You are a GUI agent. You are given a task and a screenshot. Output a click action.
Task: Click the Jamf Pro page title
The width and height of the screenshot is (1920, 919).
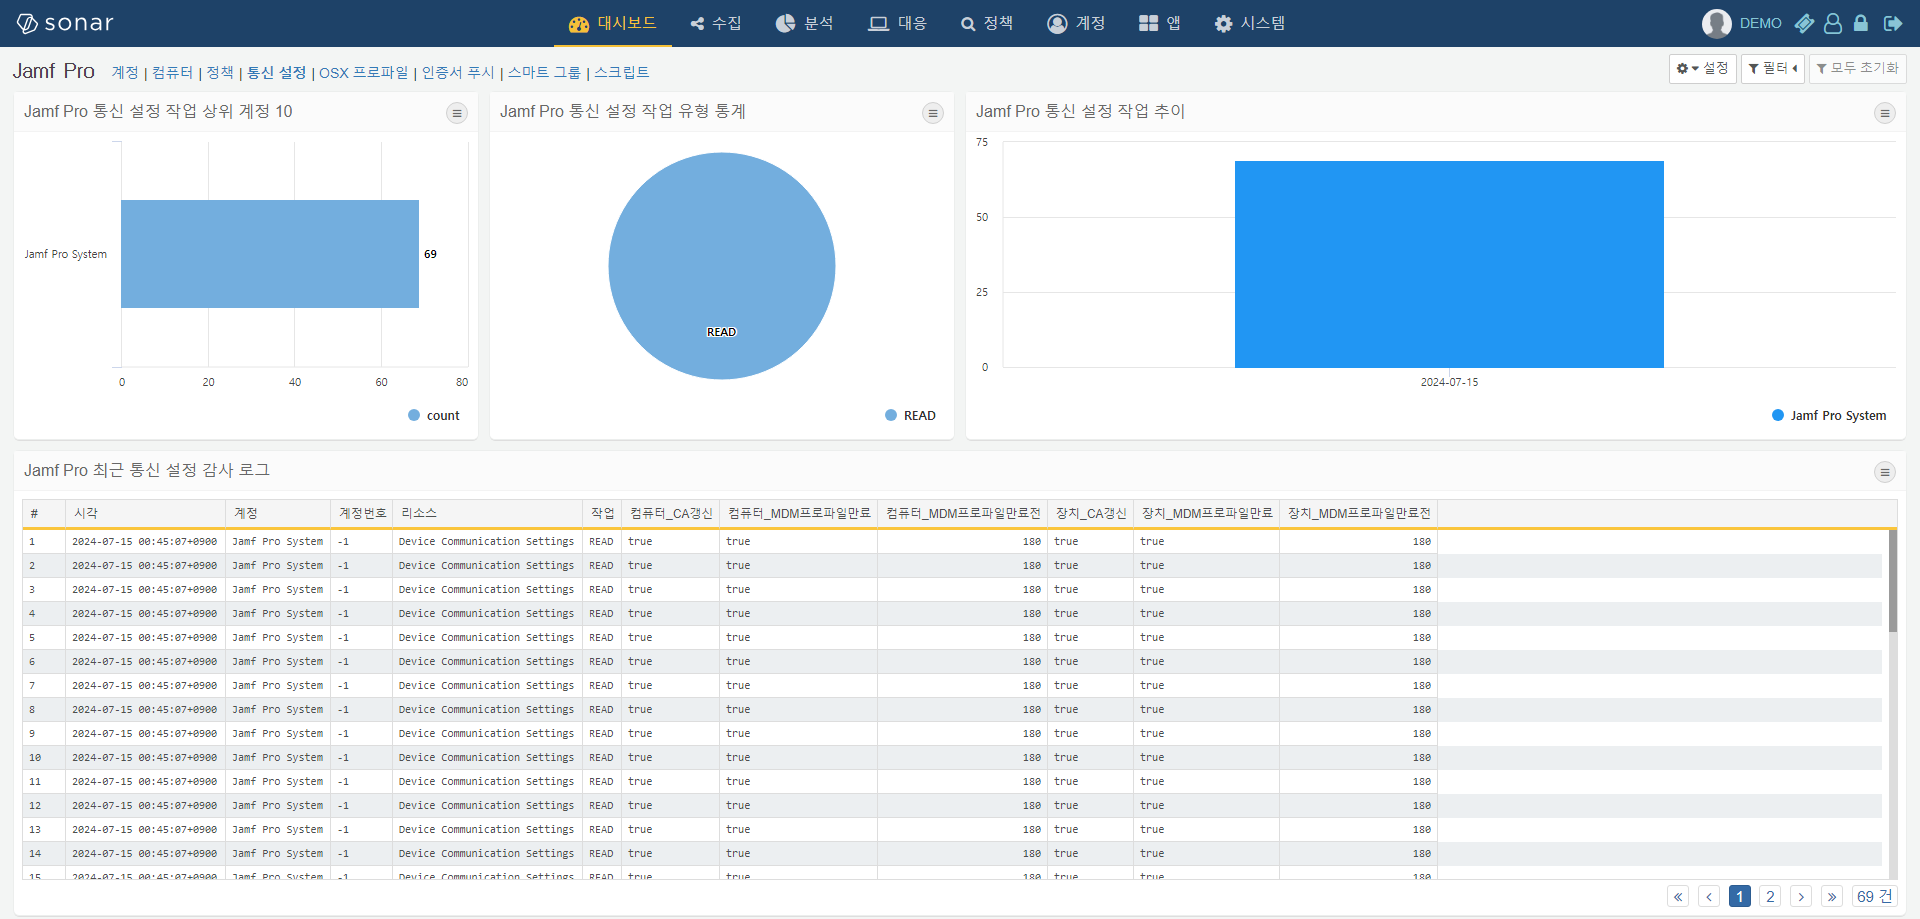[54, 72]
